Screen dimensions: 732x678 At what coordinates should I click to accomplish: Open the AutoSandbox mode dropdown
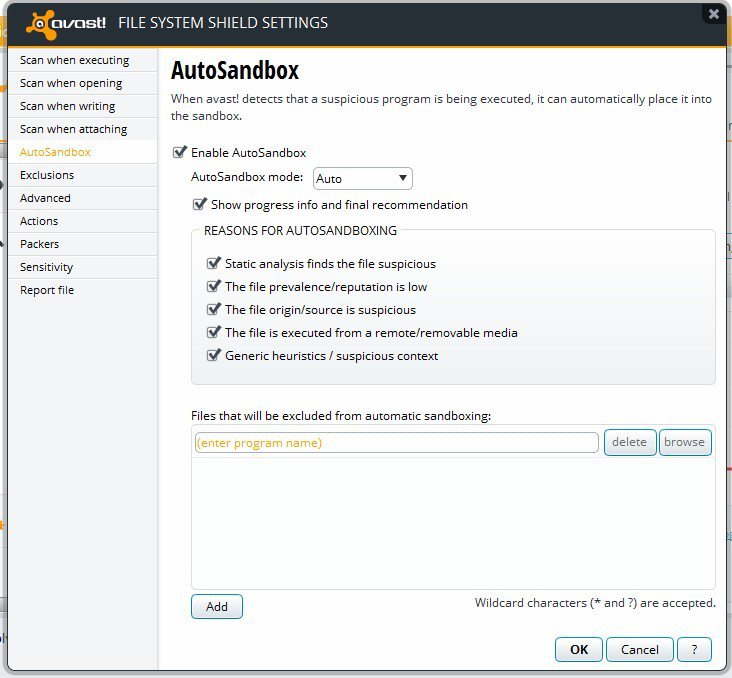[363, 178]
